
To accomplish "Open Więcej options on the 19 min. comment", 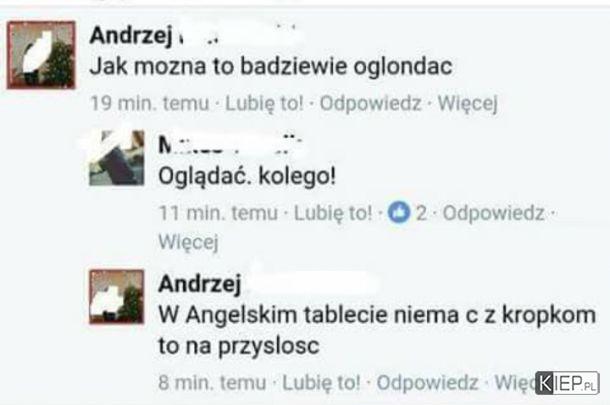I will point(468,103).
